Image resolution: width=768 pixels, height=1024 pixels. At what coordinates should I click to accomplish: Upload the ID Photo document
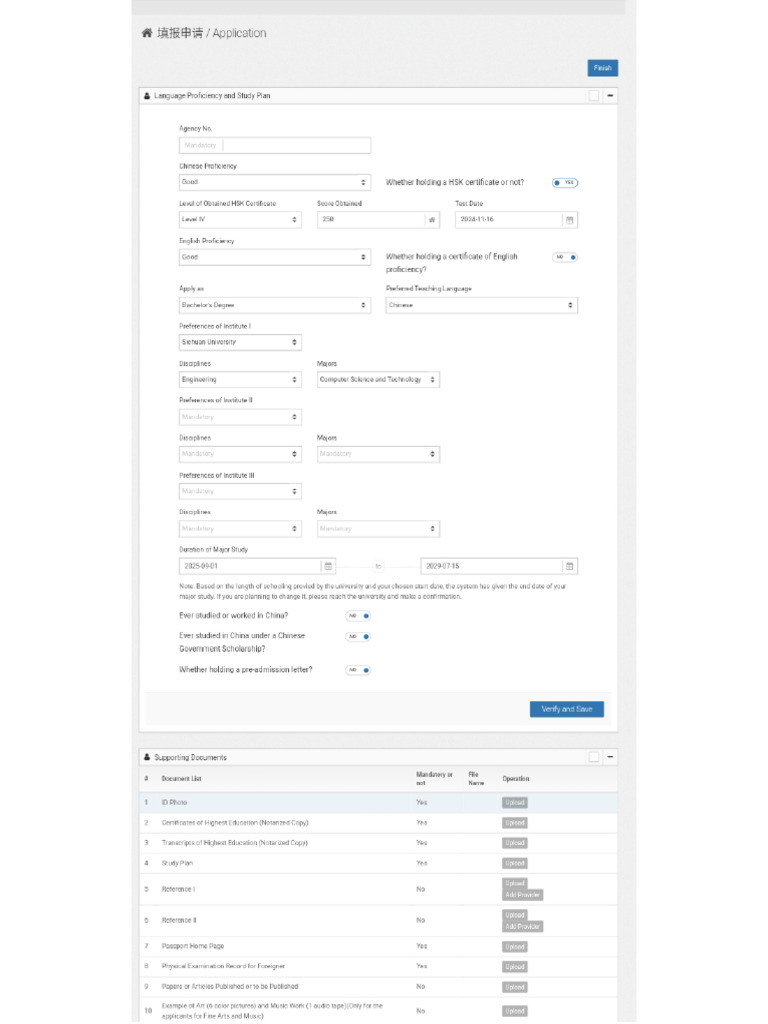[514, 803]
